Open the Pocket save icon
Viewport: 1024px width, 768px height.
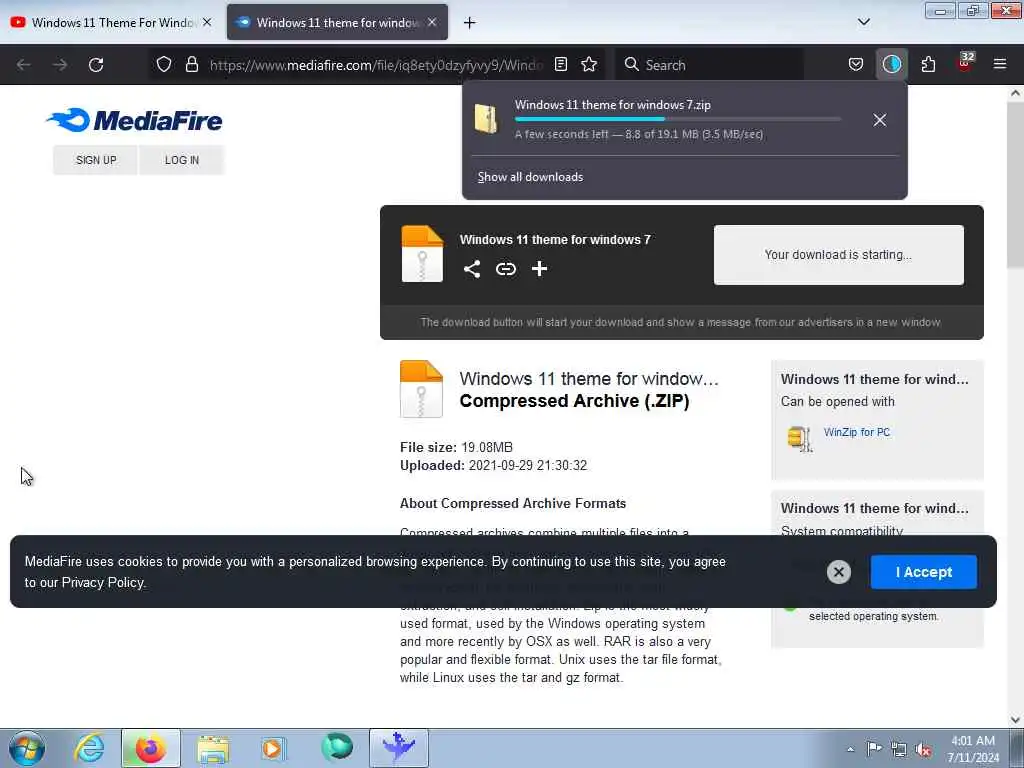(x=856, y=64)
